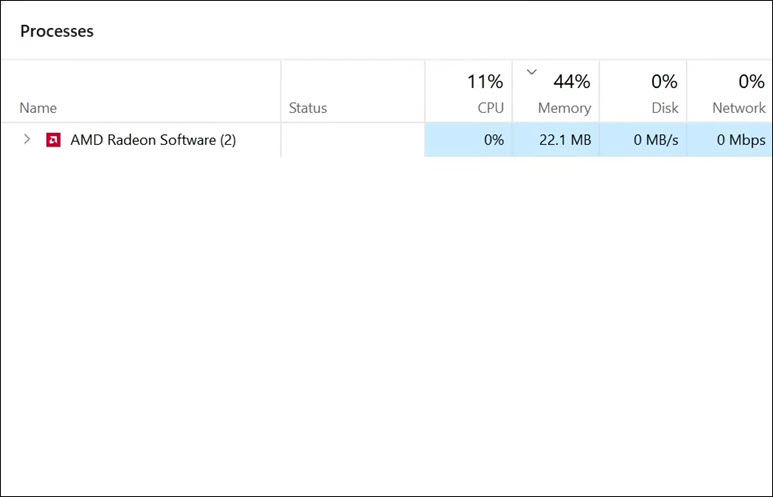Viewport: 773px width, 497px height.
Task: Click the 22.1 MB memory usage cell
Action: 565,140
